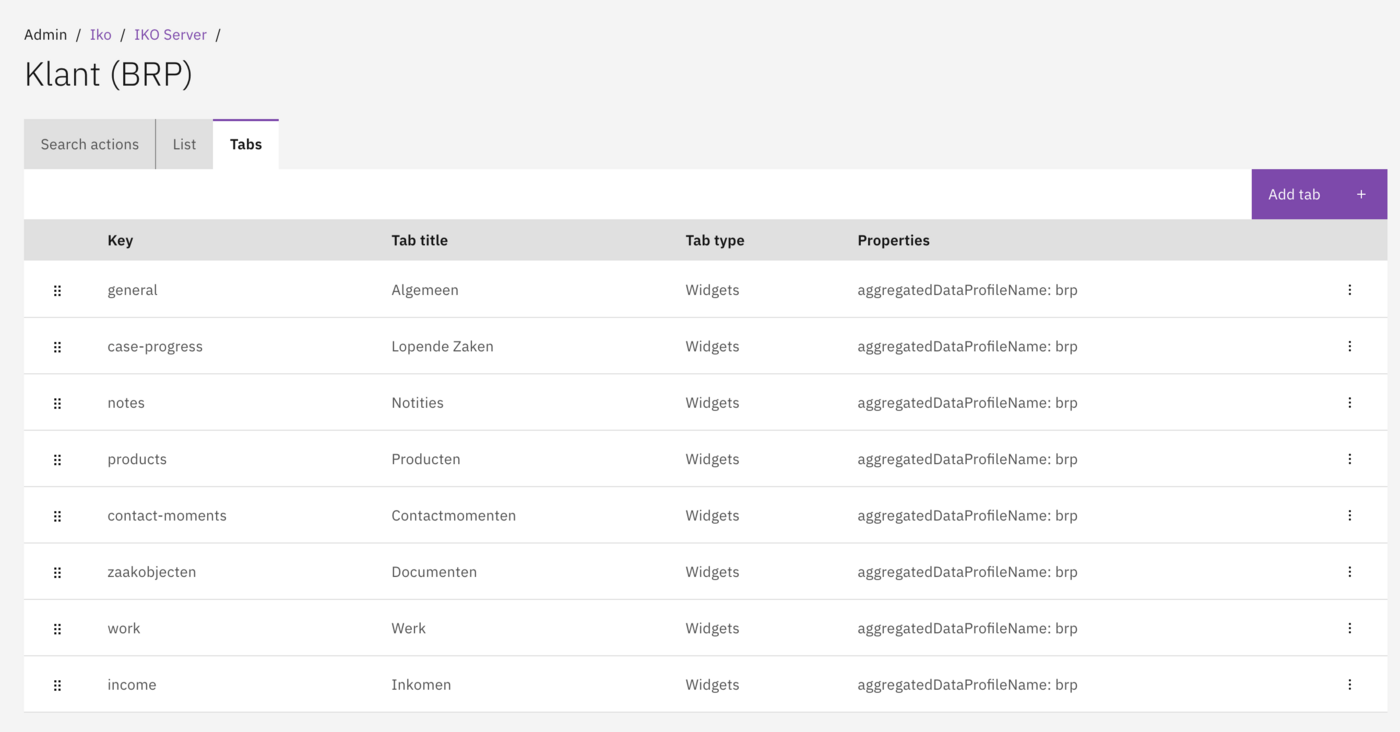Click the Werk tab title cell
Viewport: 1400px width, 732px height.
408,628
